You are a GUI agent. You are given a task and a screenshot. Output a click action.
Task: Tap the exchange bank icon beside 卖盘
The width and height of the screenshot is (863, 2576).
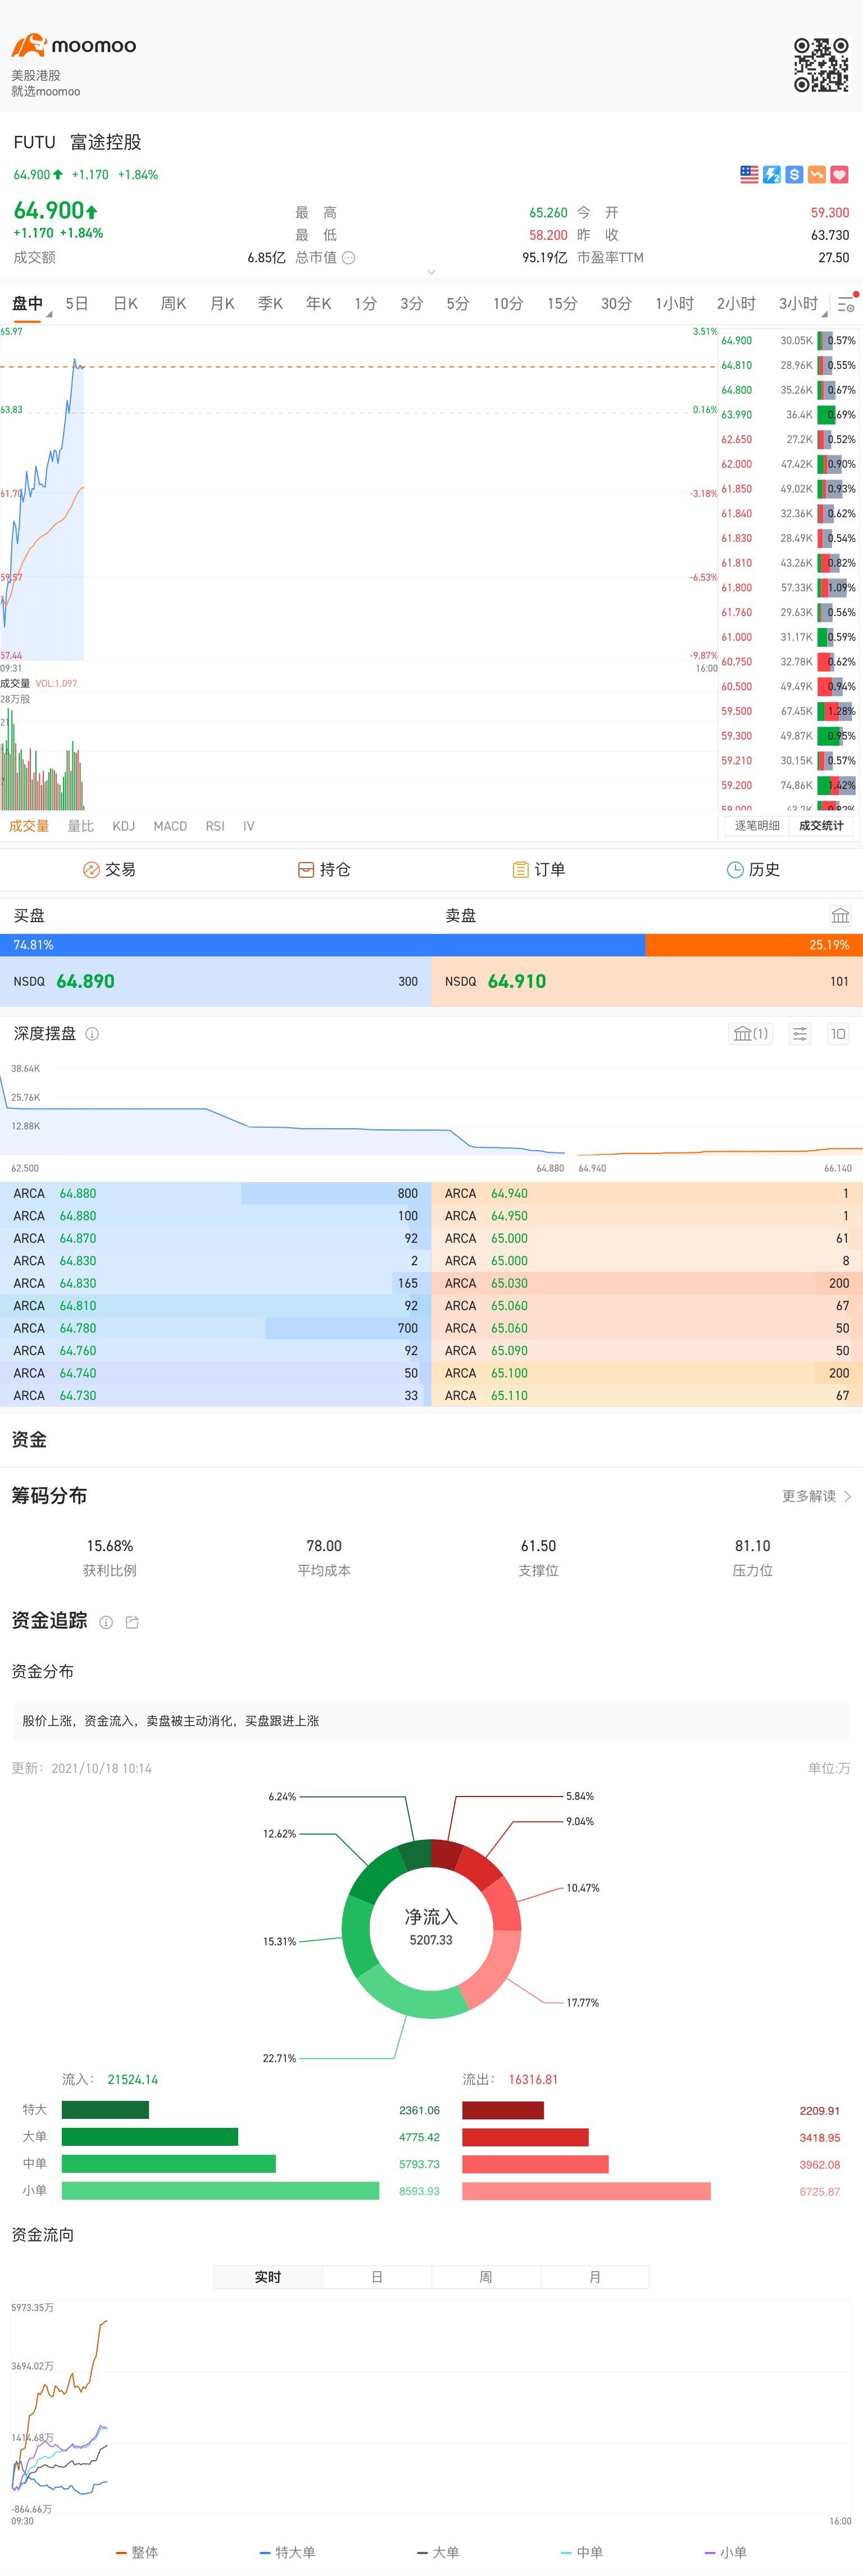click(840, 915)
